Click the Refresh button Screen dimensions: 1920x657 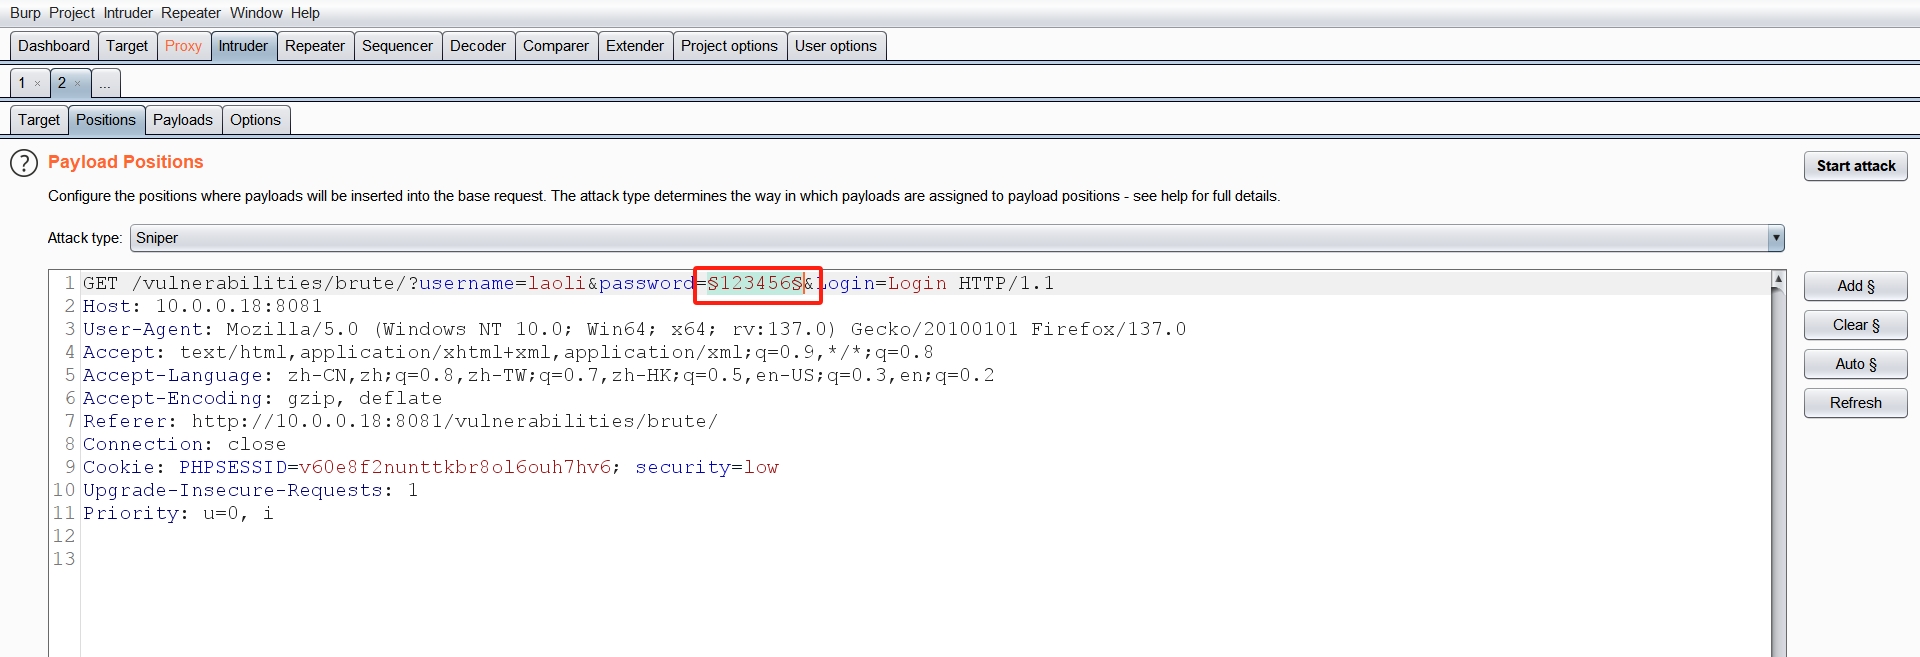pyautogui.click(x=1856, y=403)
